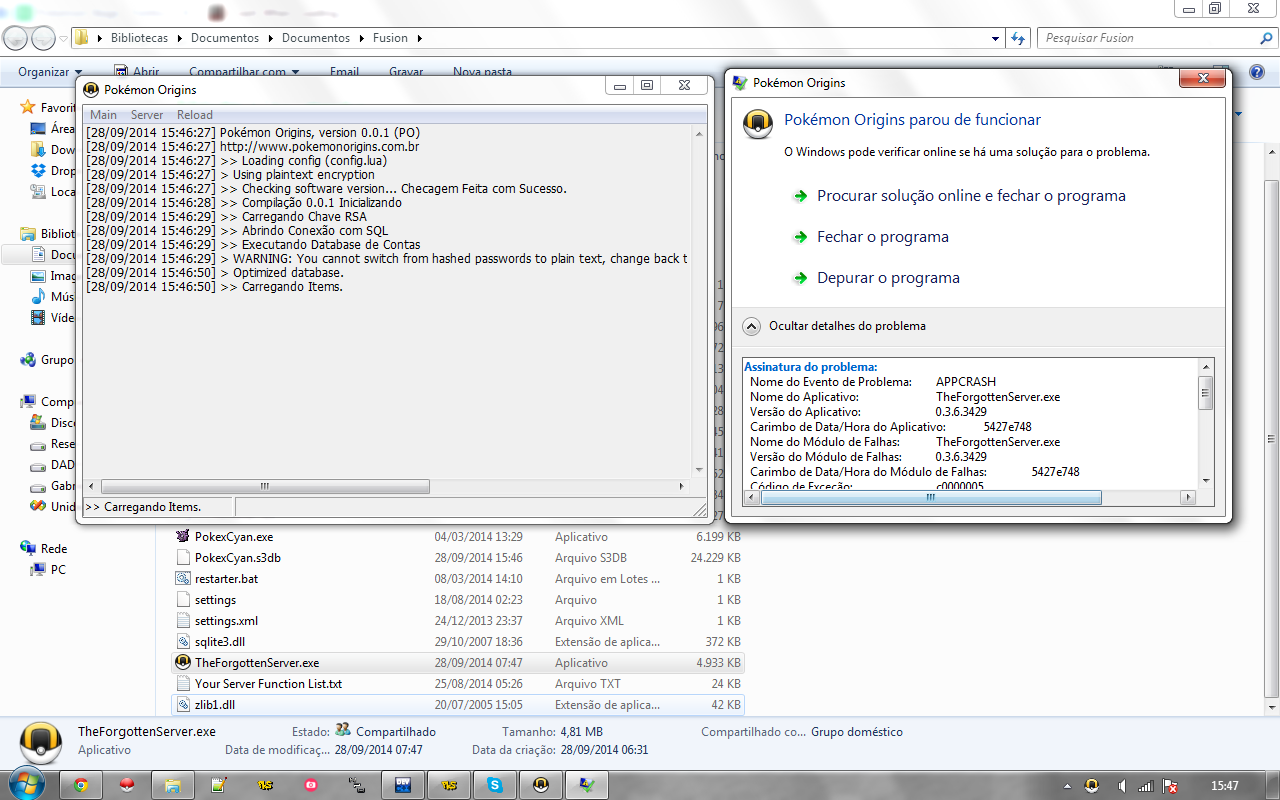Open the PokexCyan.exe file icon
Viewport: 1280px width, 800px height.
click(183, 537)
